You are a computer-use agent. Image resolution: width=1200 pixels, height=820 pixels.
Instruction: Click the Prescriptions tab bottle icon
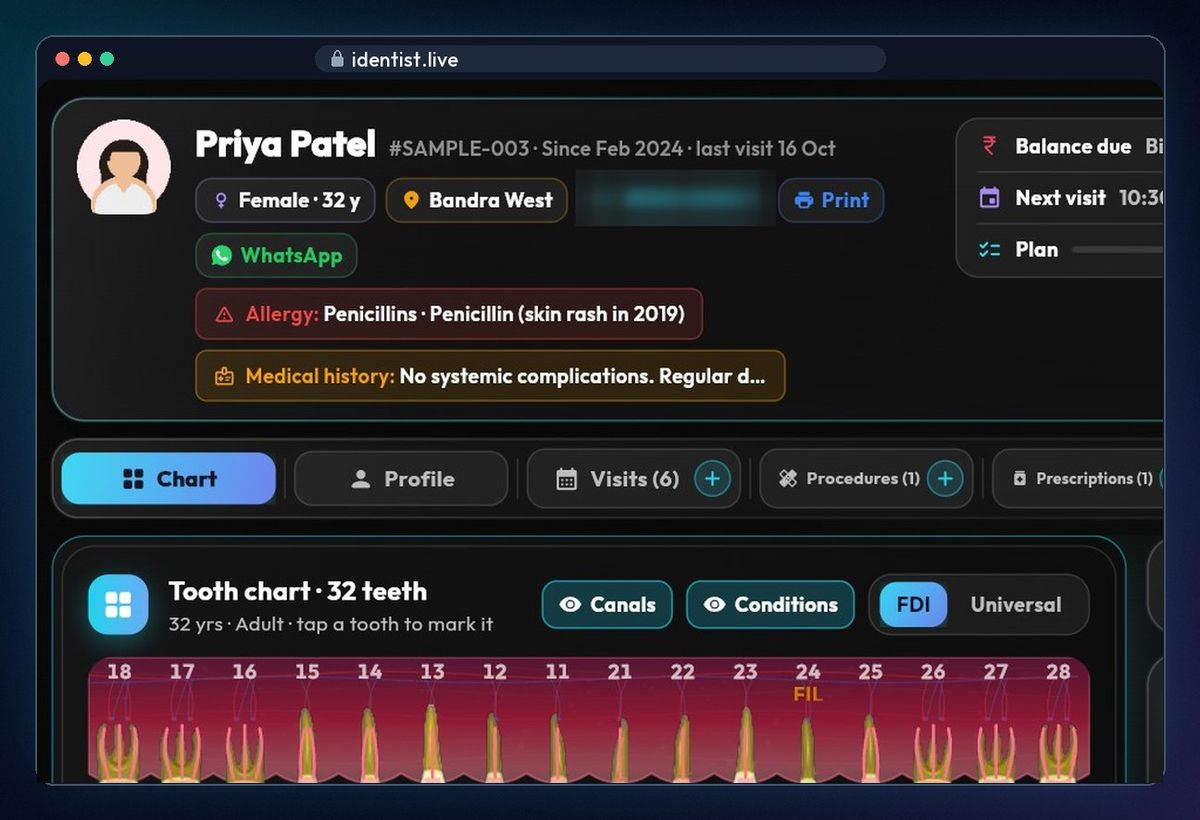[1020, 479]
